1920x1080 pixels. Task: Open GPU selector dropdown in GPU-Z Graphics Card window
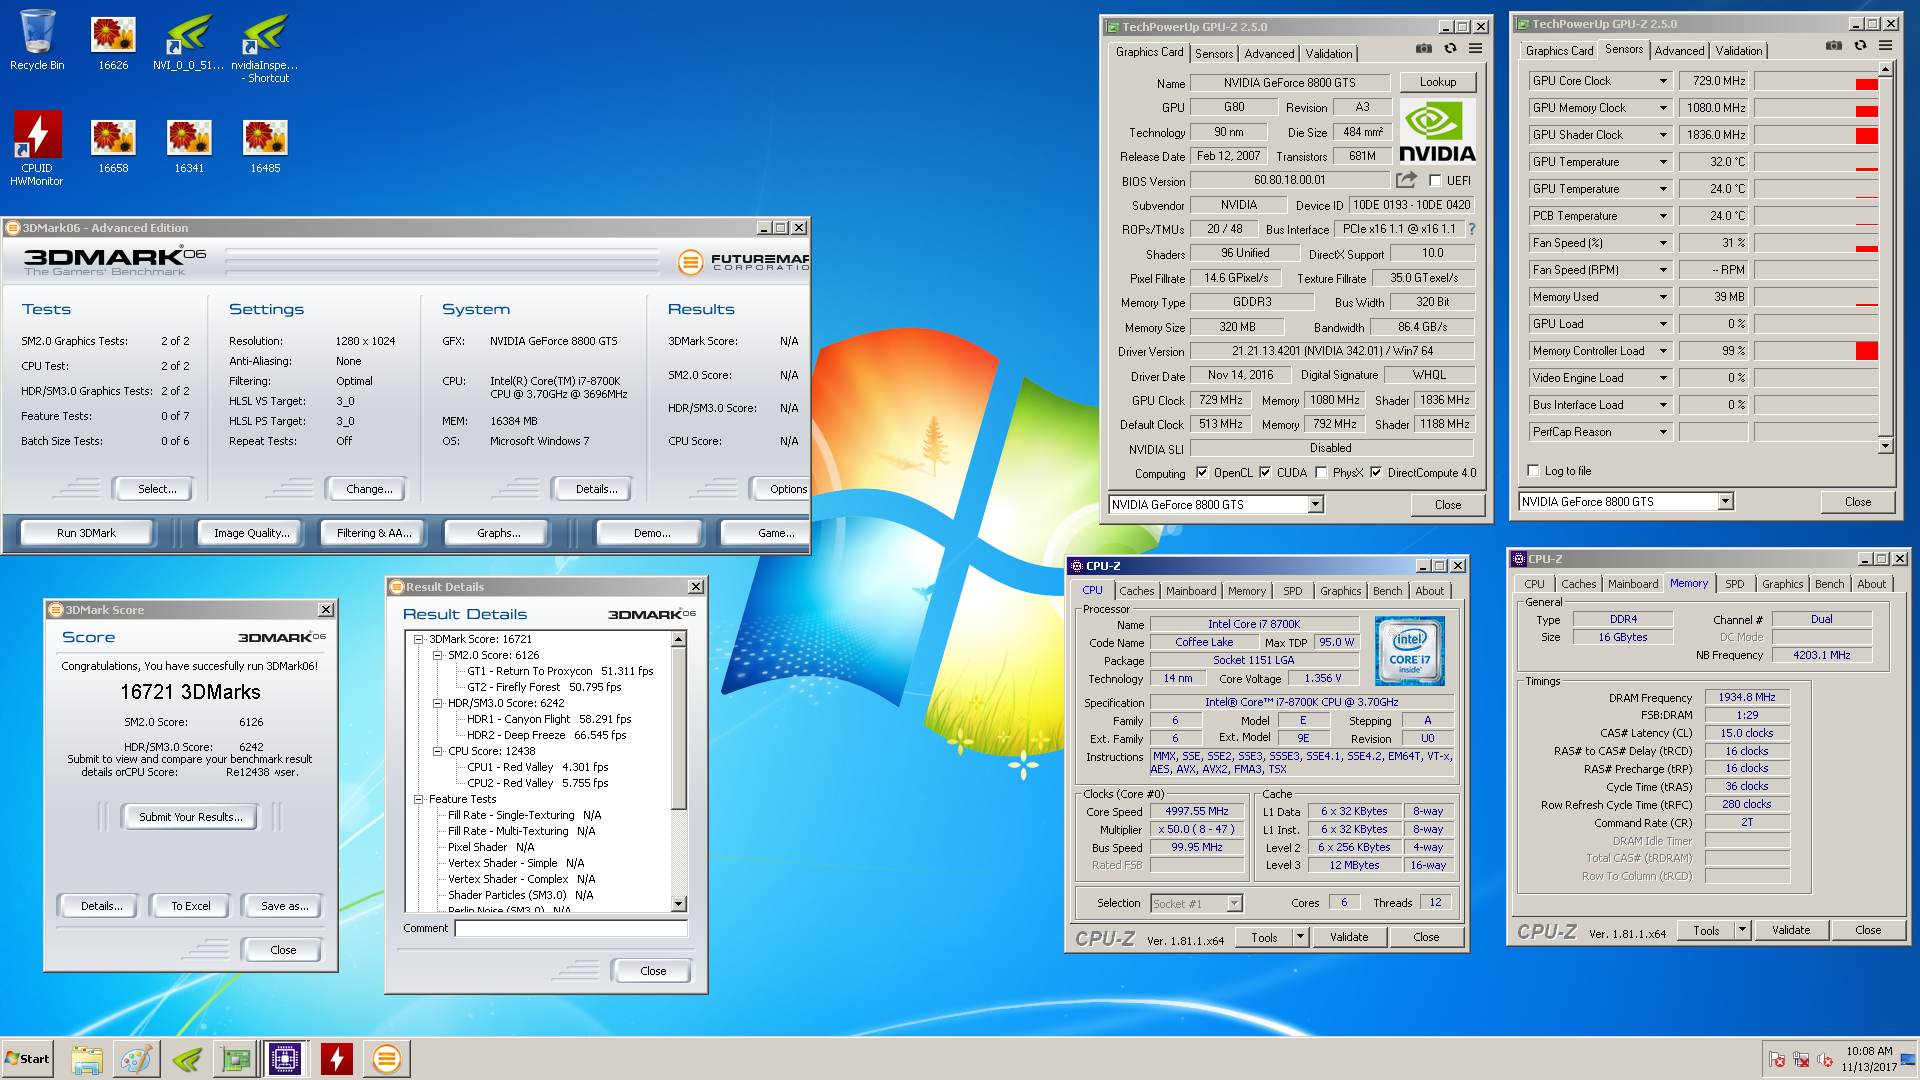(1315, 505)
